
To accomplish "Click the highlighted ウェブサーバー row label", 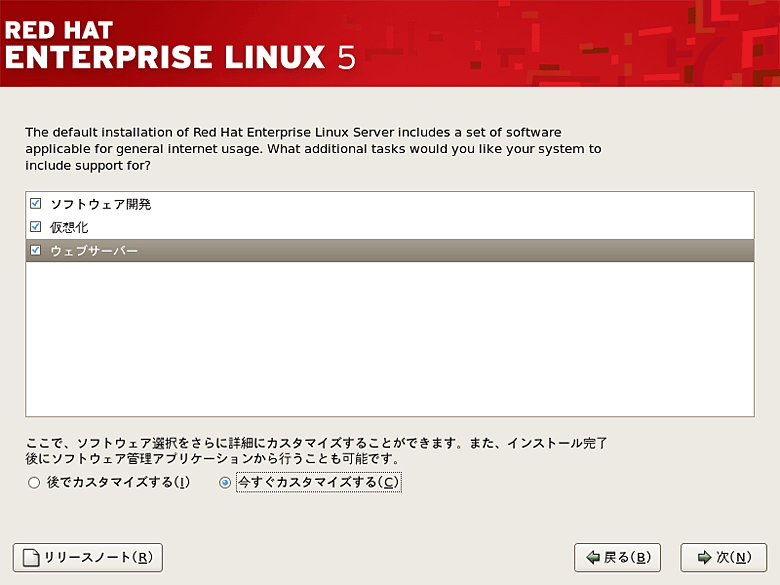I will (94, 250).
